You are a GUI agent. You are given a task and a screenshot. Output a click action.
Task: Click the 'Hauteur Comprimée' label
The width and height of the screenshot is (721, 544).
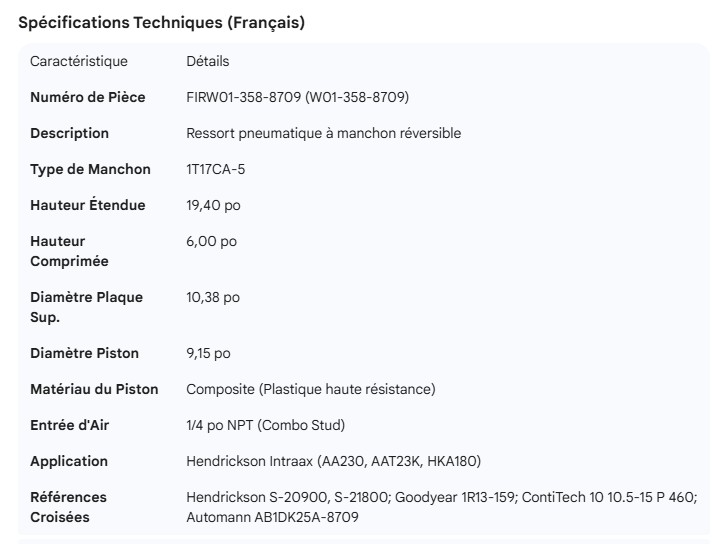[68, 251]
